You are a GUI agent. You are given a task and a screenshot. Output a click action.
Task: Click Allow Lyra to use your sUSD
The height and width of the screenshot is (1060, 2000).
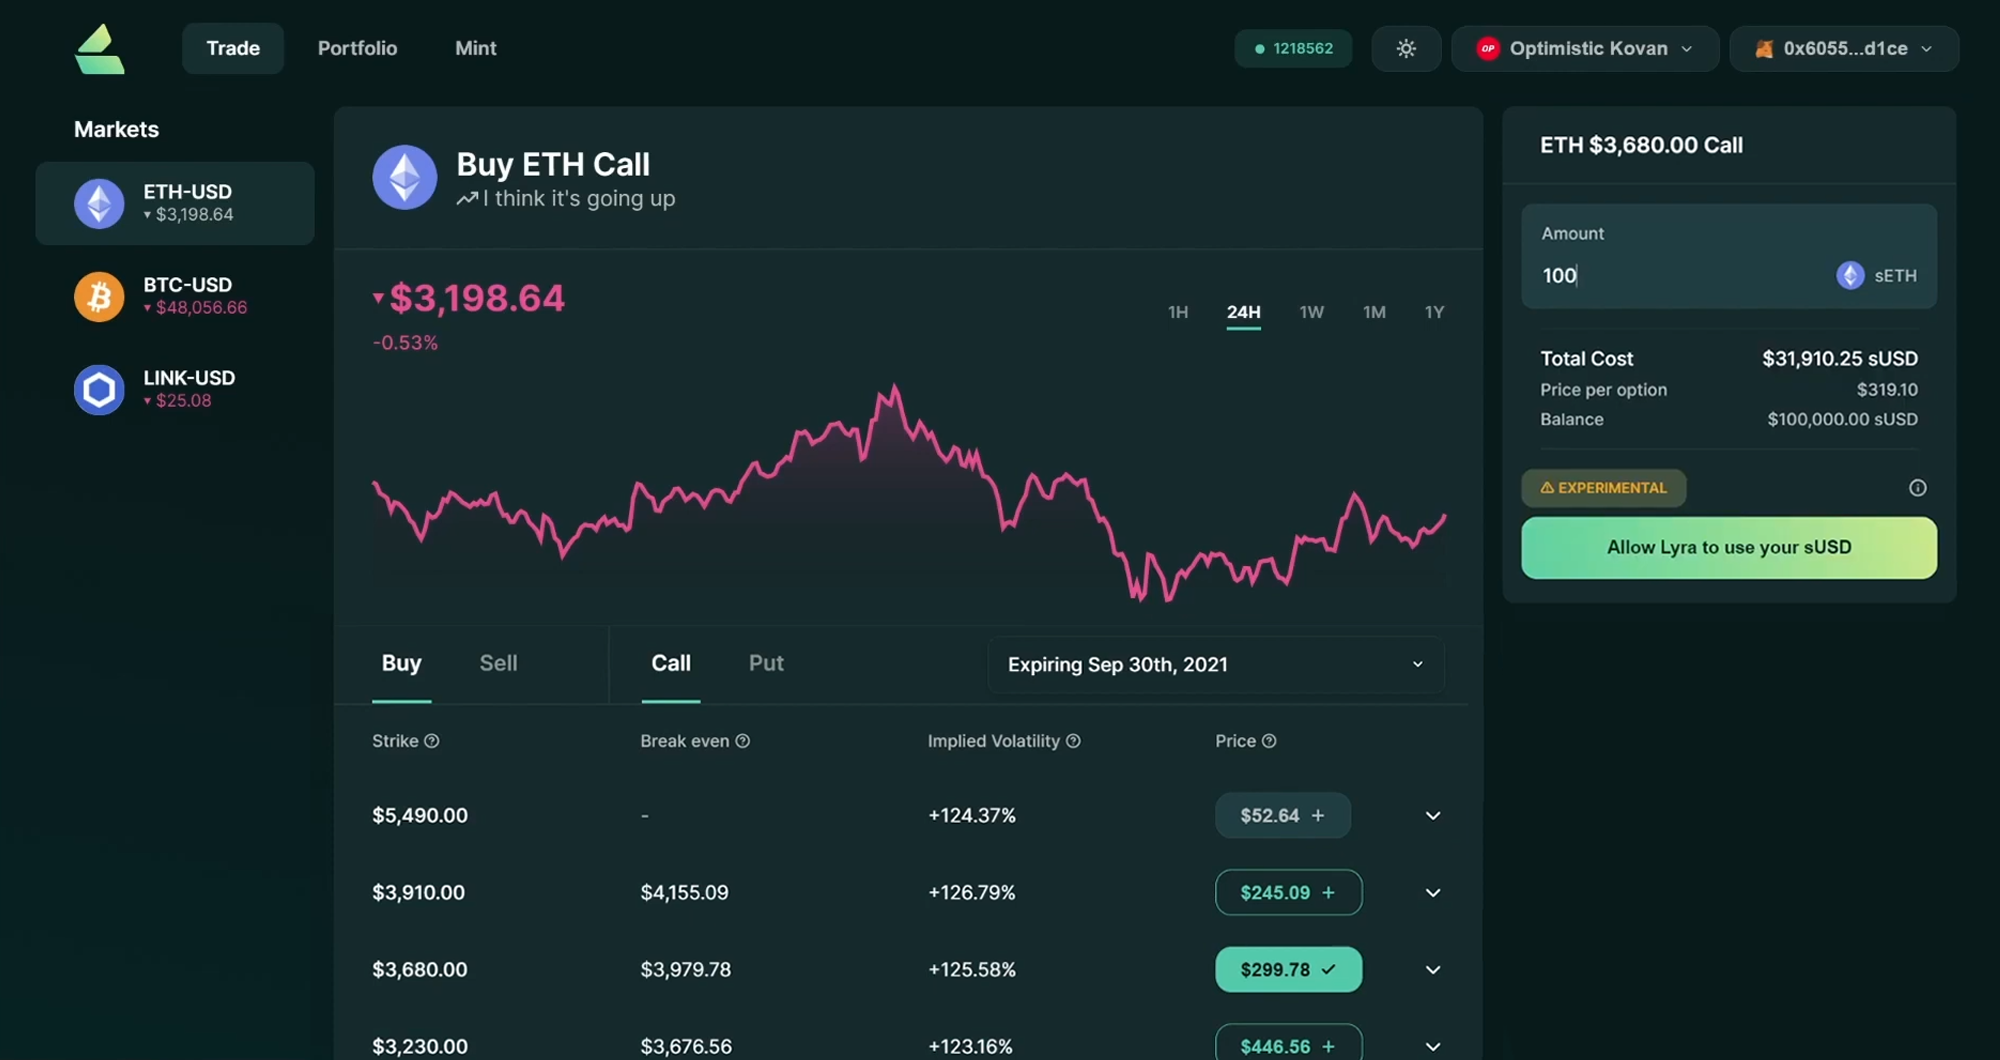(x=1728, y=547)
